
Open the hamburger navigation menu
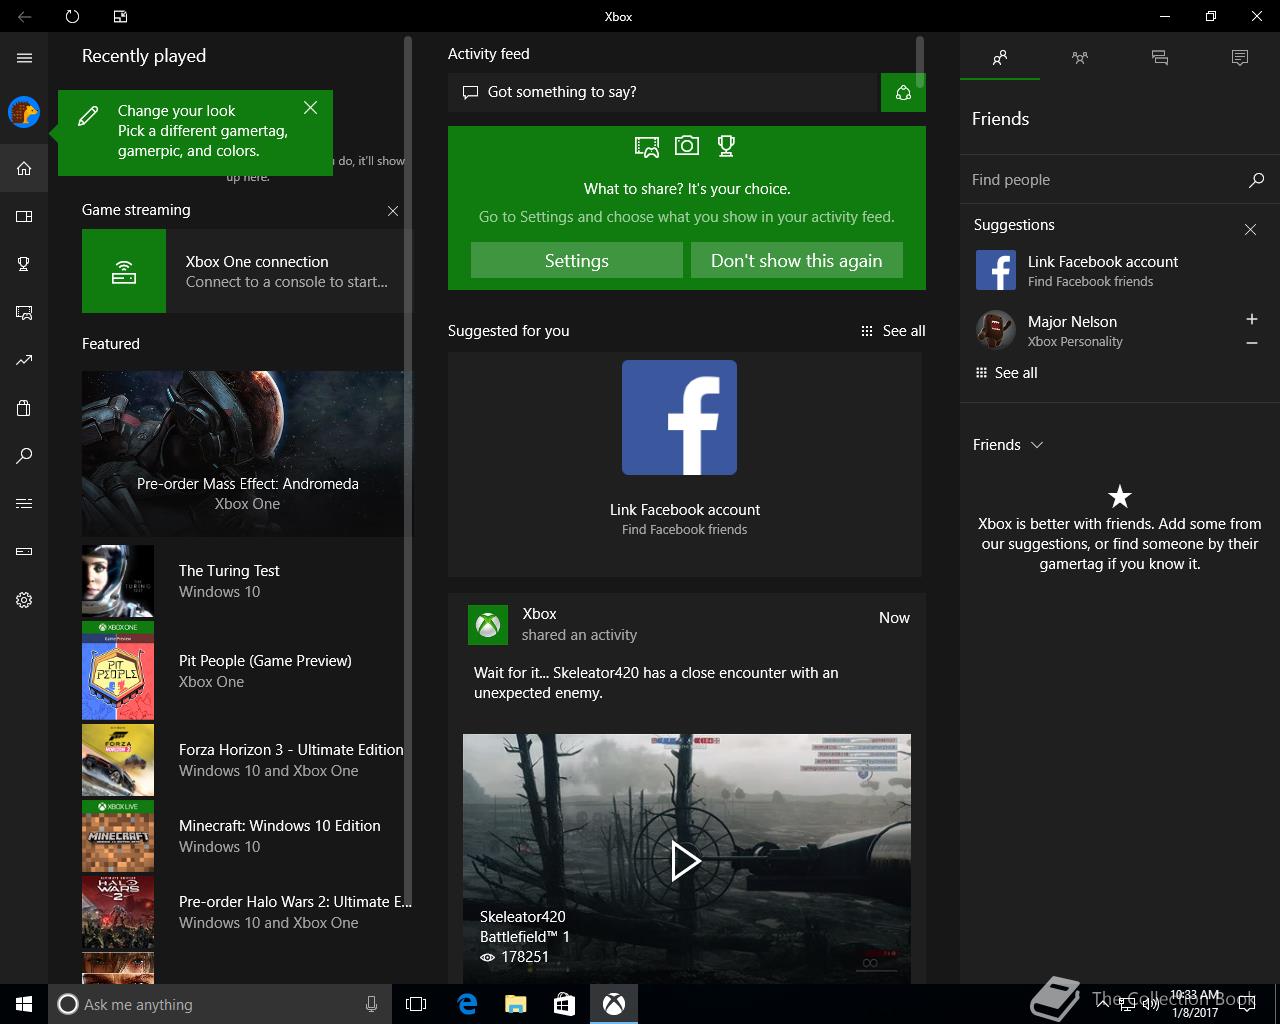point(24,58)
